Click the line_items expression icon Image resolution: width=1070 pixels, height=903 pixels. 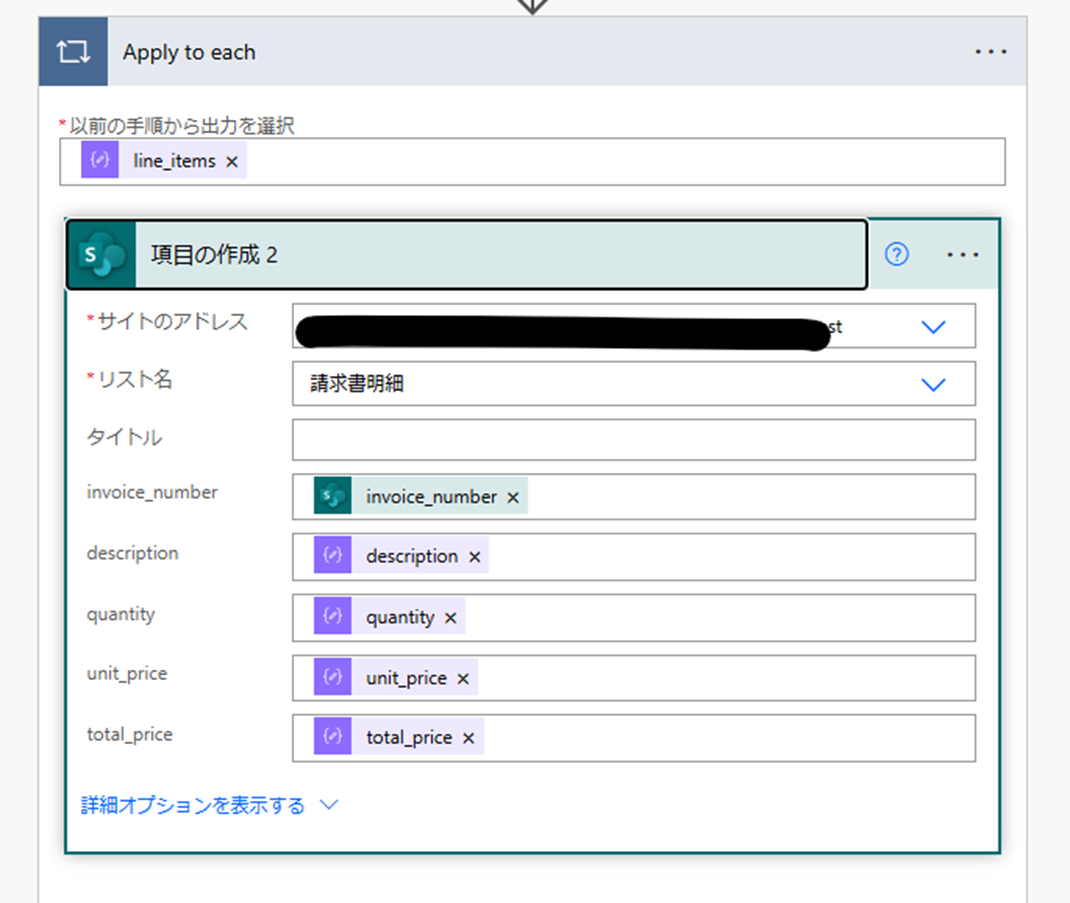tap(100, 160)
